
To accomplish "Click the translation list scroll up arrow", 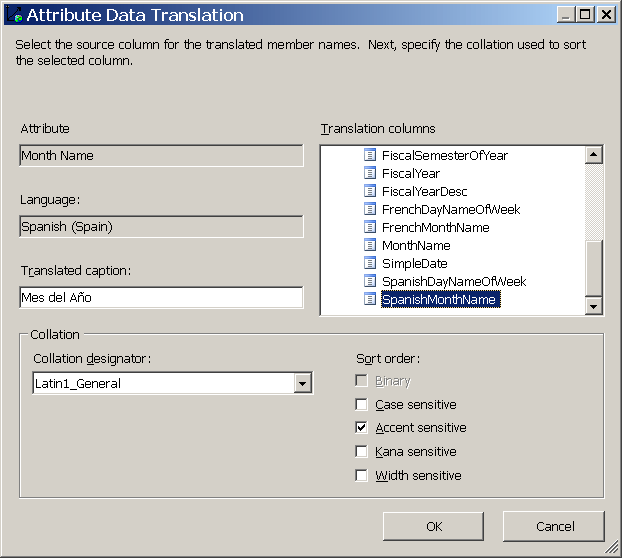I will coord(593,155).
